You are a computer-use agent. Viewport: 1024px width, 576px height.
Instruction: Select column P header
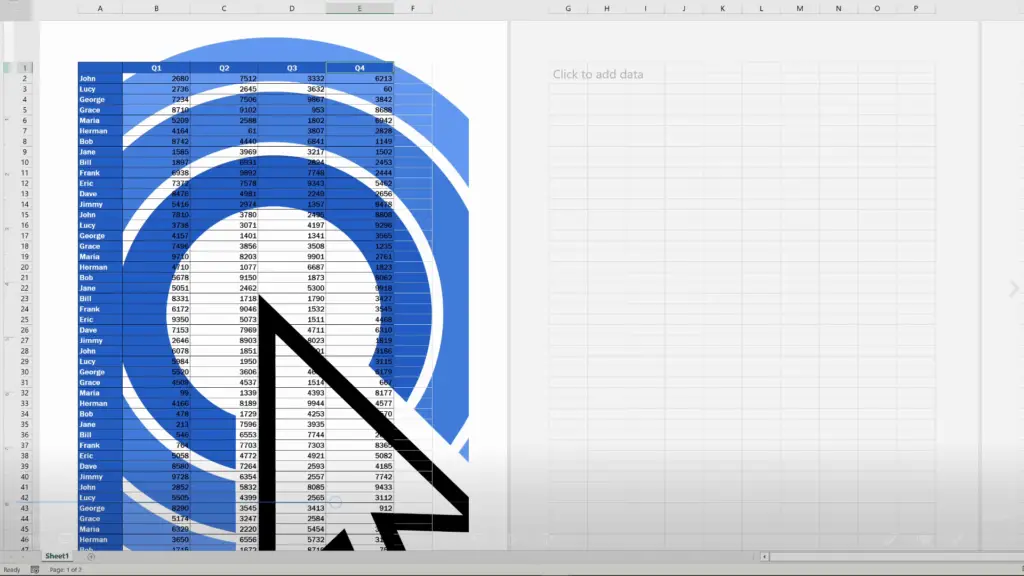pyautogui.click(x=916, y=8)
